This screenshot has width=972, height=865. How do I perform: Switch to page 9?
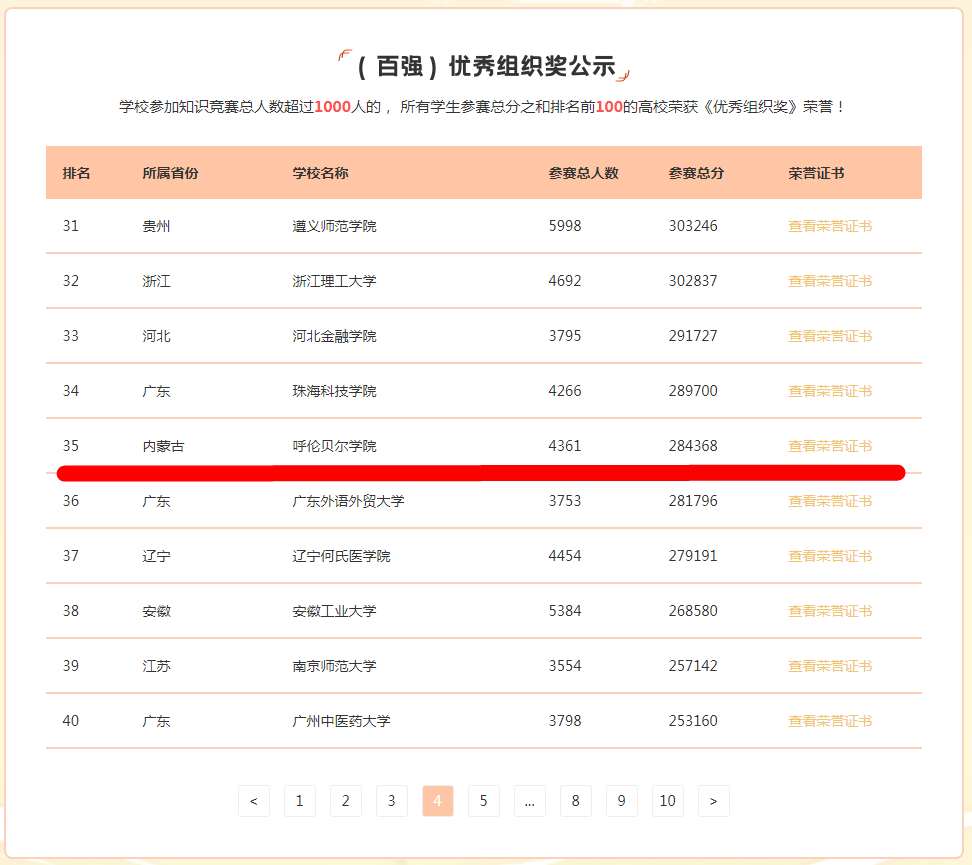point(622,801)
